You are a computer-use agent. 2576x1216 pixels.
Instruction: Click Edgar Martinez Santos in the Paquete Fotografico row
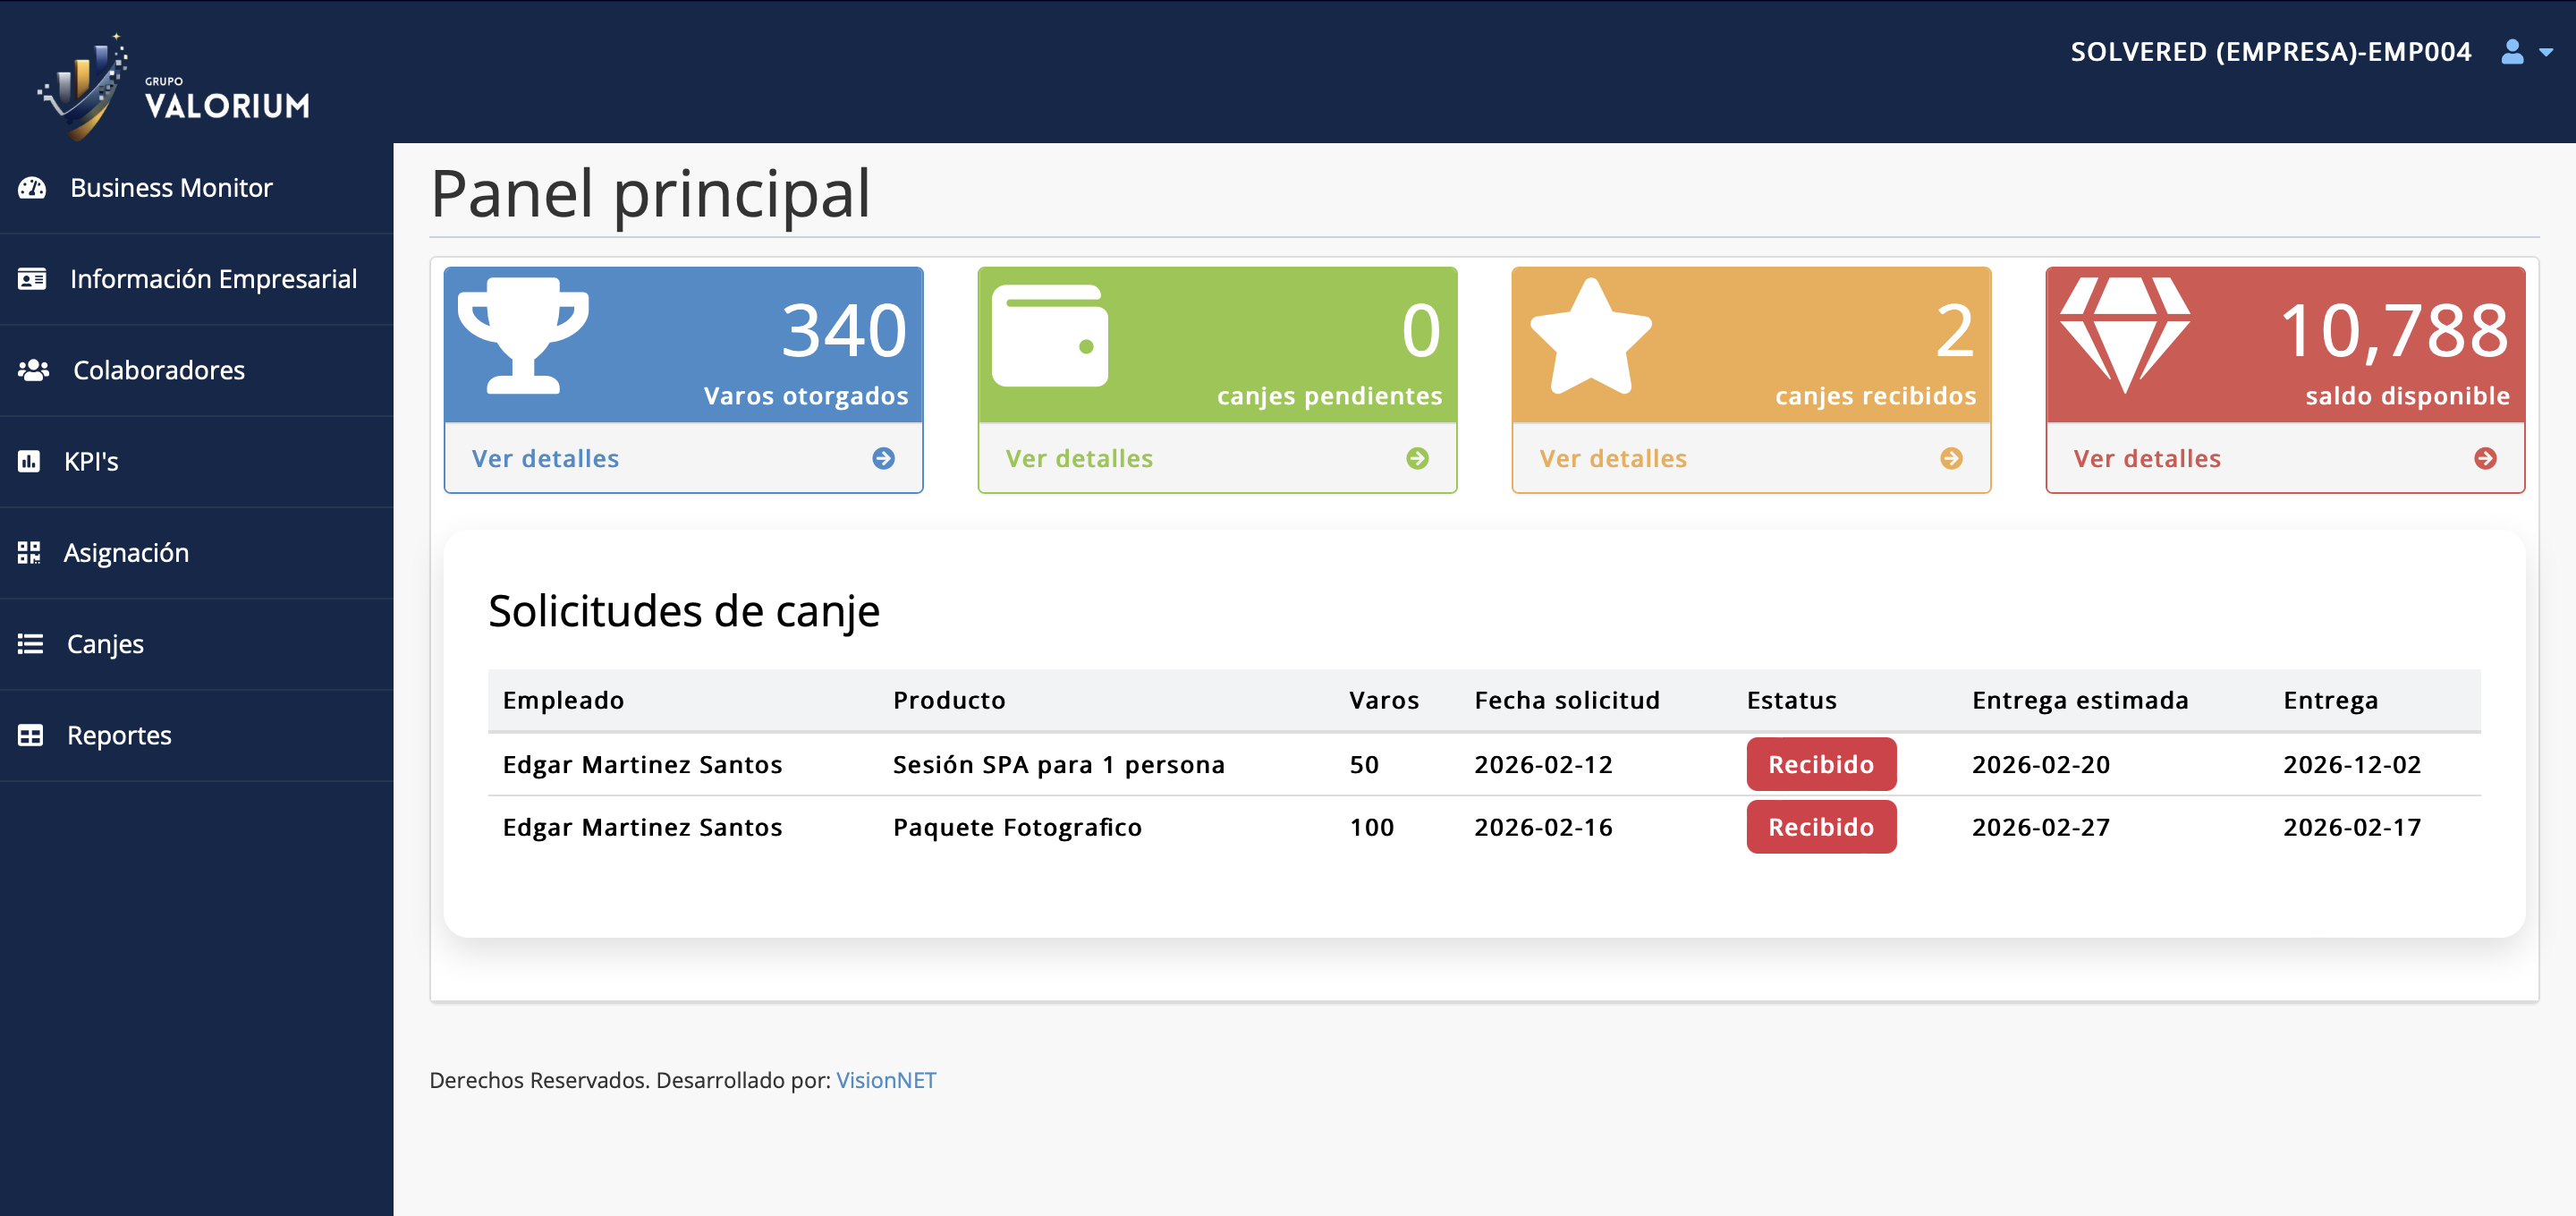point(642,827)
